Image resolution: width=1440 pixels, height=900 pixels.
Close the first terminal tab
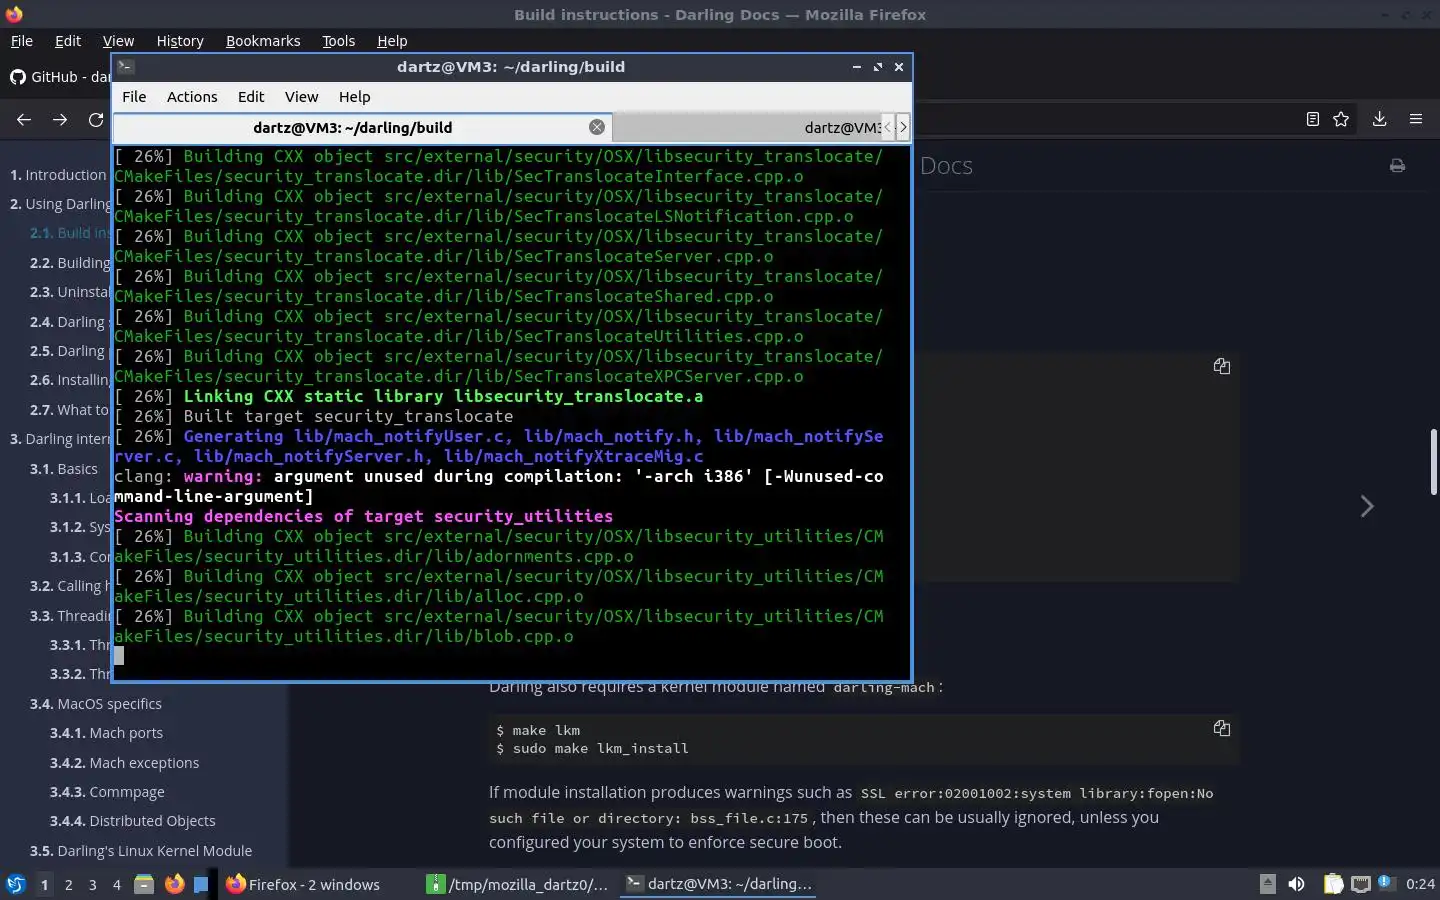[597, 127]
